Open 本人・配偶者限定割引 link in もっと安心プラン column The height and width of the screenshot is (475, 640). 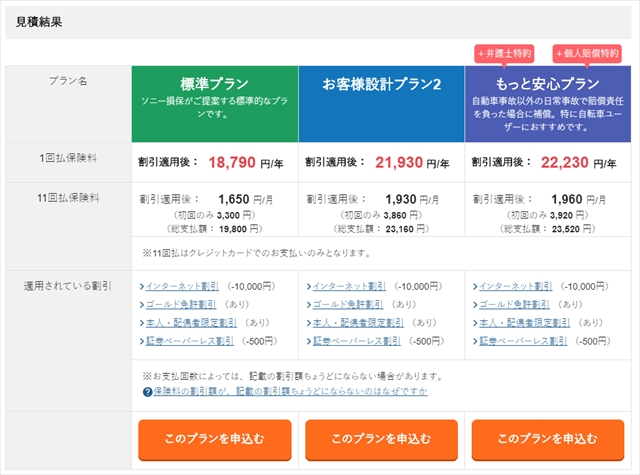pyautogui.click(x=520, y=323)
